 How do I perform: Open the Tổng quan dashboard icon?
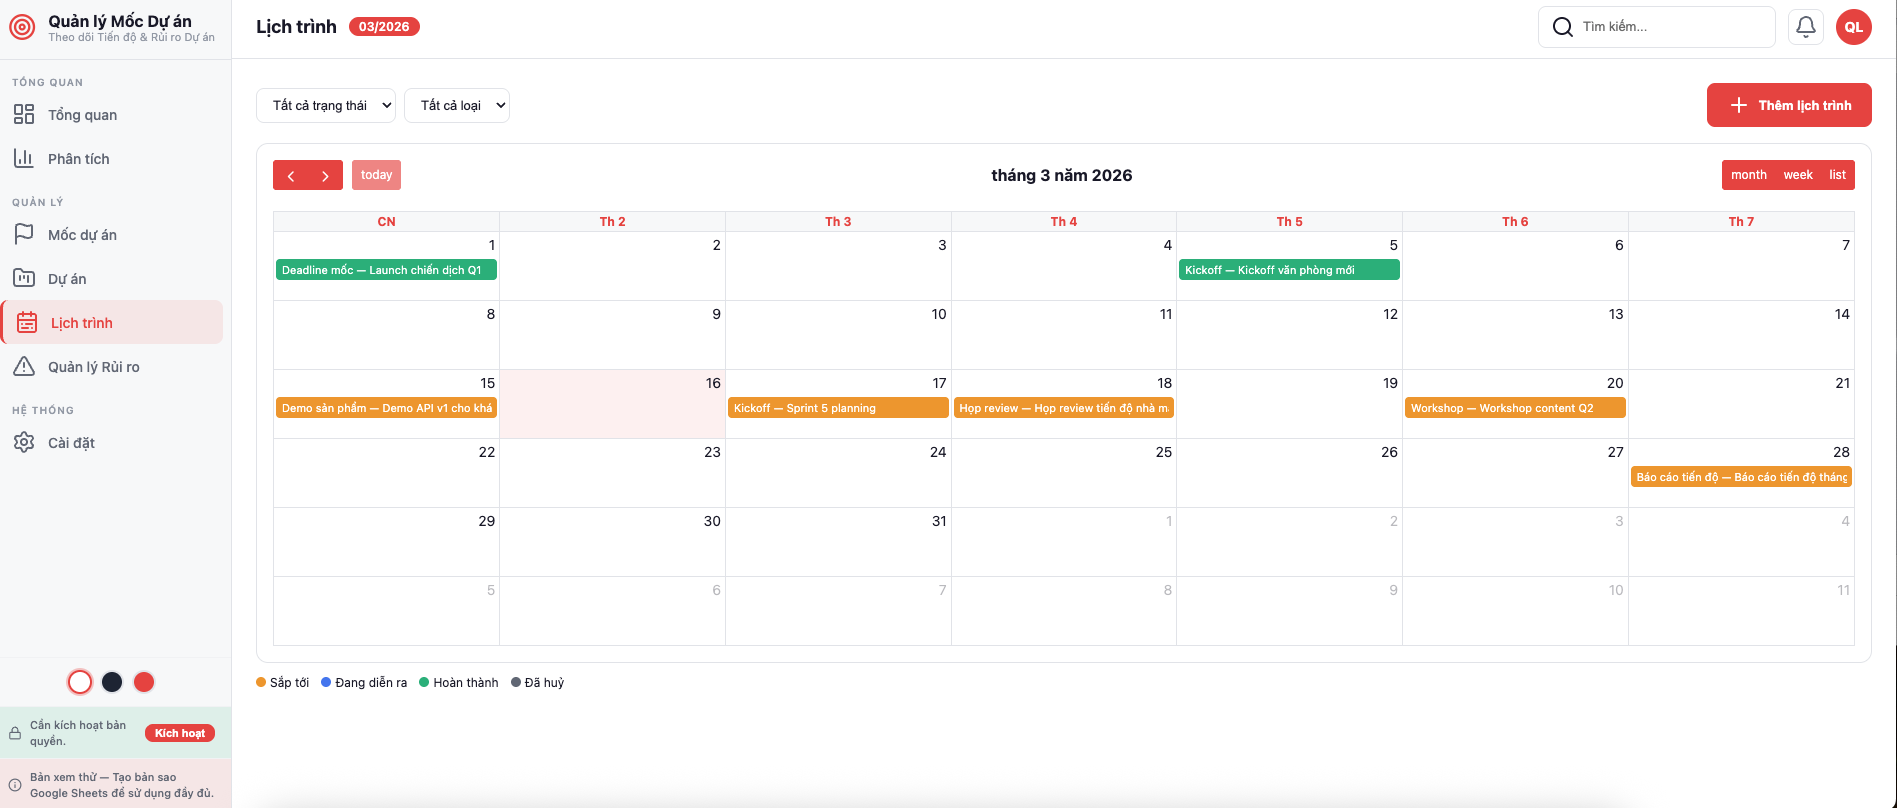pyautogui.click(x=24, y=115)
